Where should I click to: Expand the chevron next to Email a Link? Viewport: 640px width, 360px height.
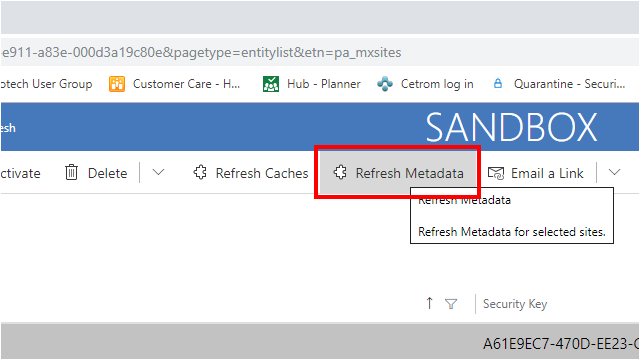click(614, 173)
